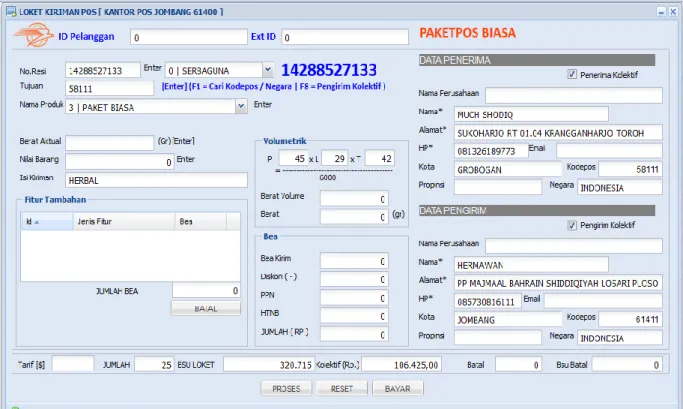Select the Isi Kiriman HERBAL field
Viewport: 683px width, 409px height.
(156, 180)
